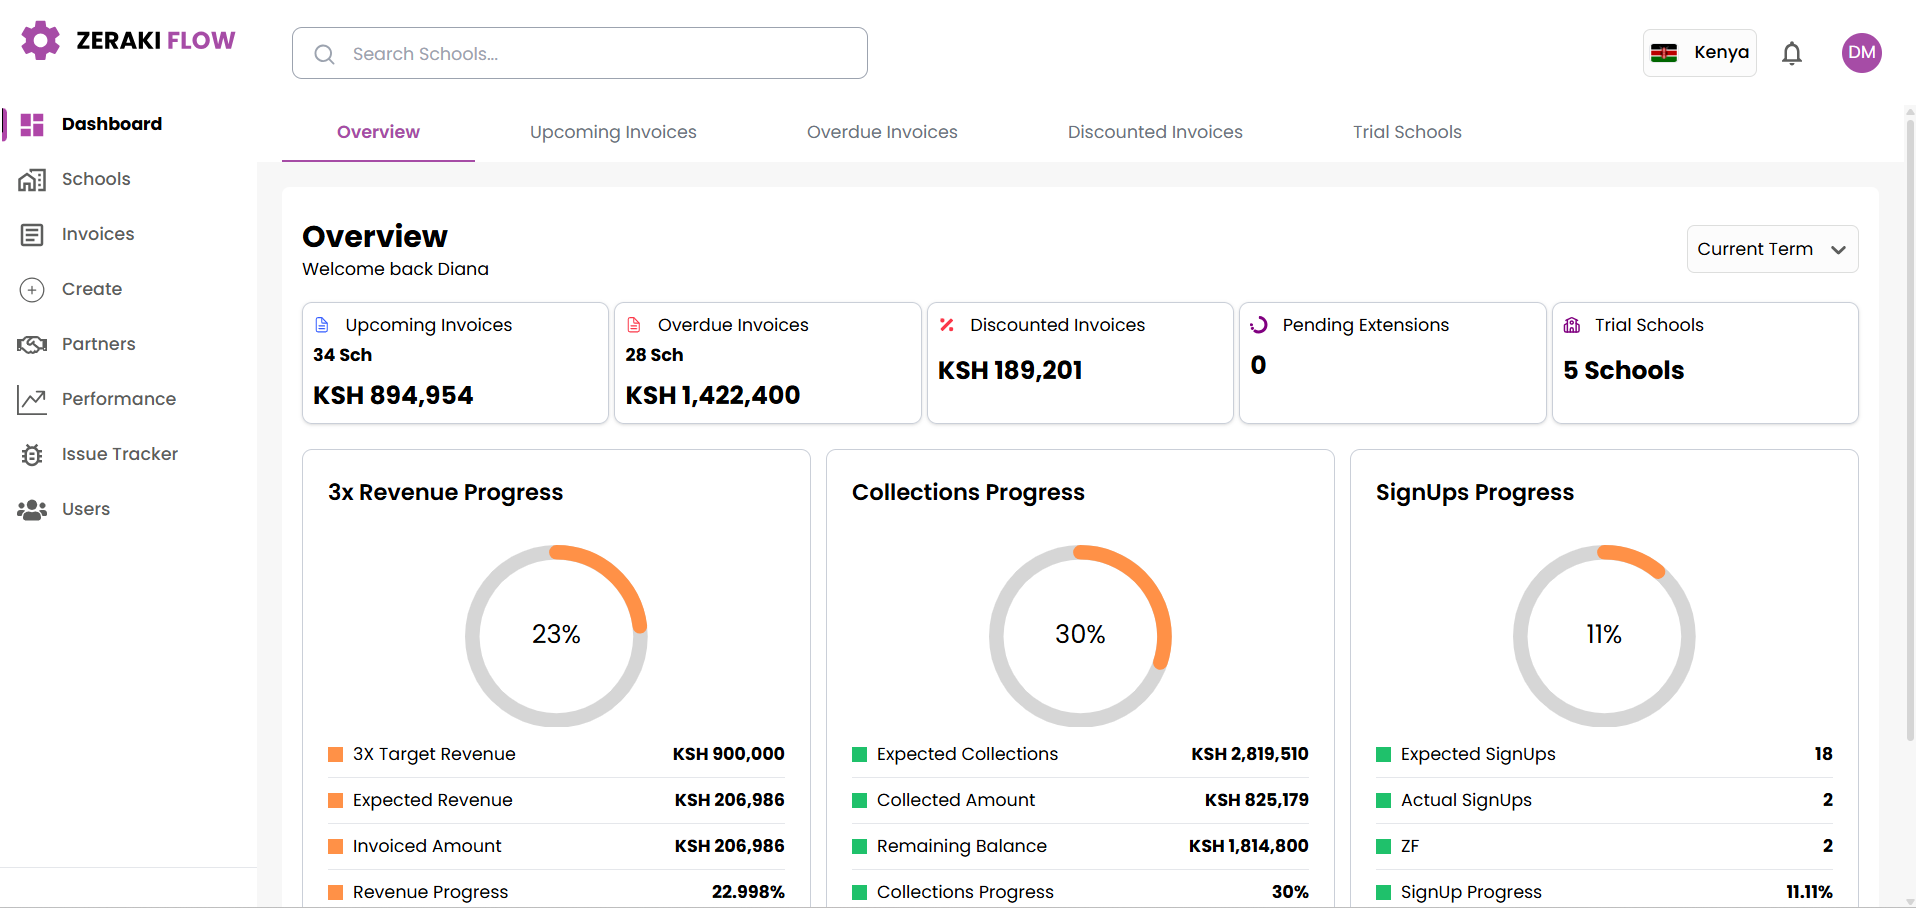Screen dimensions: 1916x908
Task: Click the Issue Tracker bug icon
Action: 32,455
